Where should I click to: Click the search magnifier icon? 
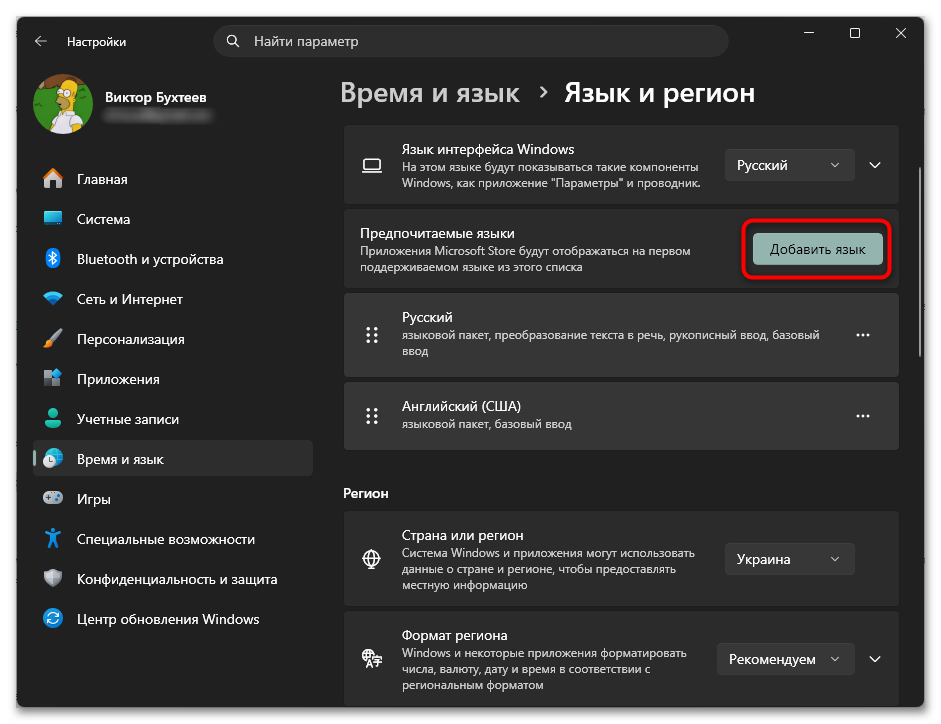(233, 41)
